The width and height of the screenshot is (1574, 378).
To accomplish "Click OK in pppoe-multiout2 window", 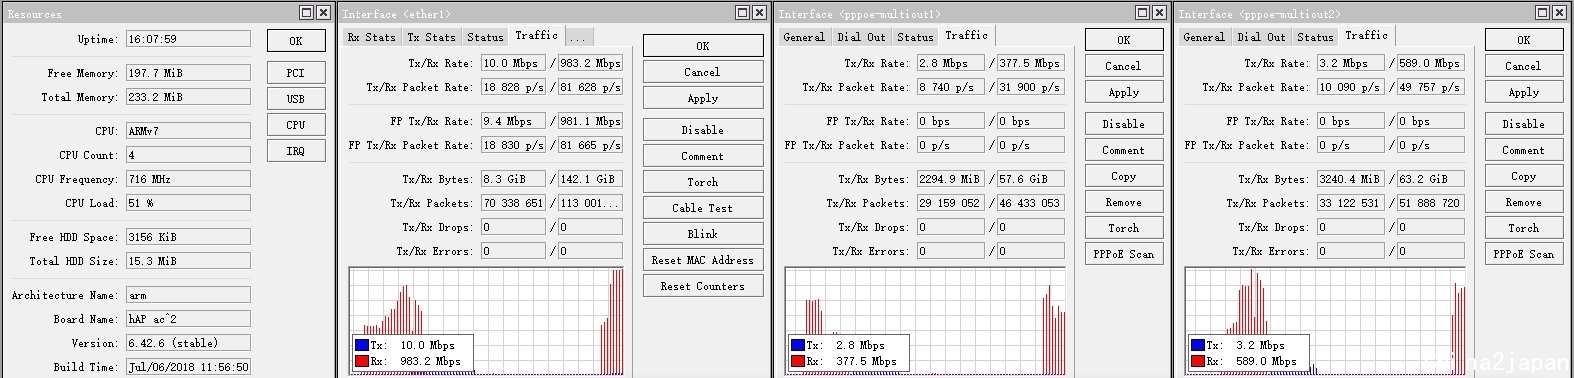I will coord(1523,40).
